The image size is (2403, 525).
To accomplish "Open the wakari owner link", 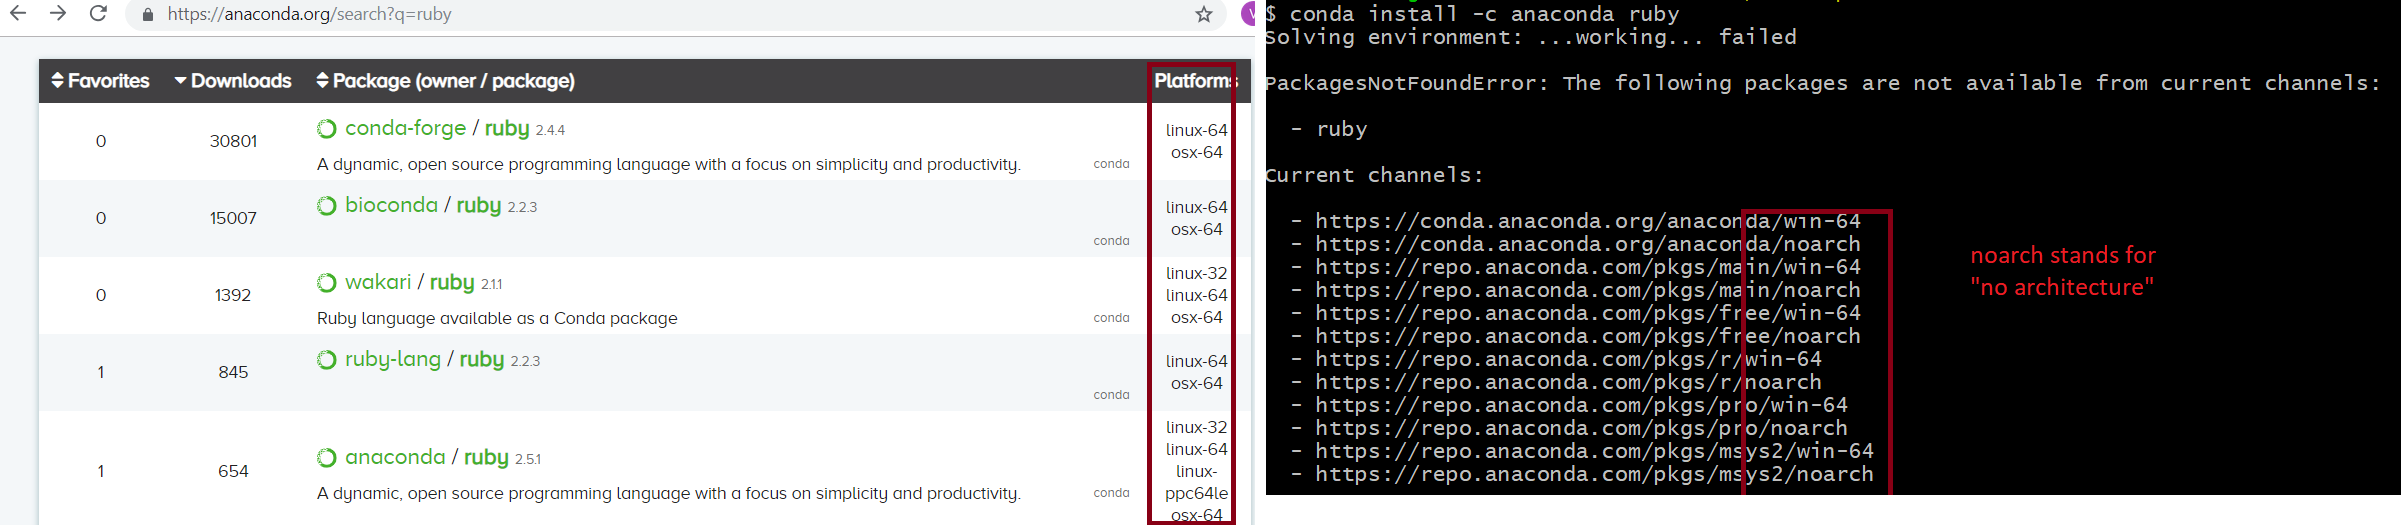I will pyautogui.click(x=378, y=283).
